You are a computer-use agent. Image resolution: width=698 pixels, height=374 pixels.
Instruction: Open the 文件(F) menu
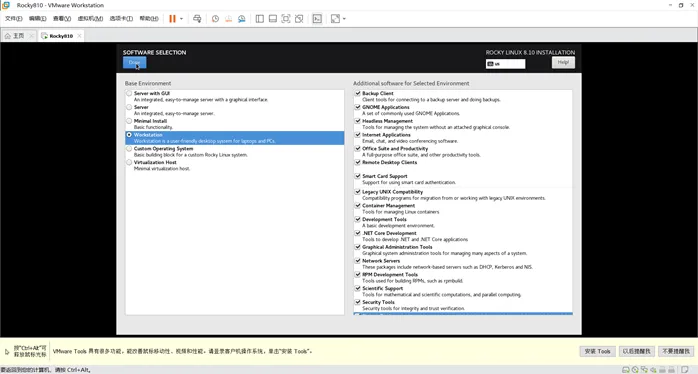13,19
